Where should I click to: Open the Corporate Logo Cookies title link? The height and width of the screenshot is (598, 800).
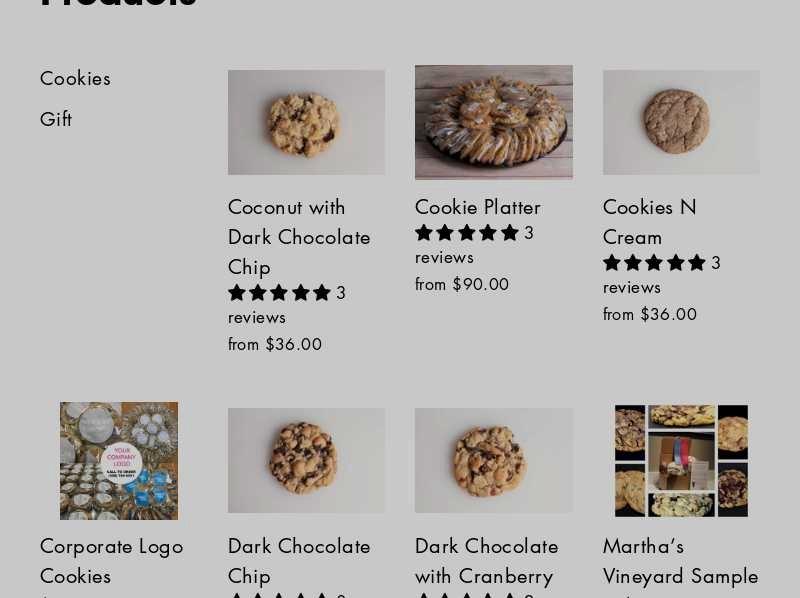[x=111, y=561]
